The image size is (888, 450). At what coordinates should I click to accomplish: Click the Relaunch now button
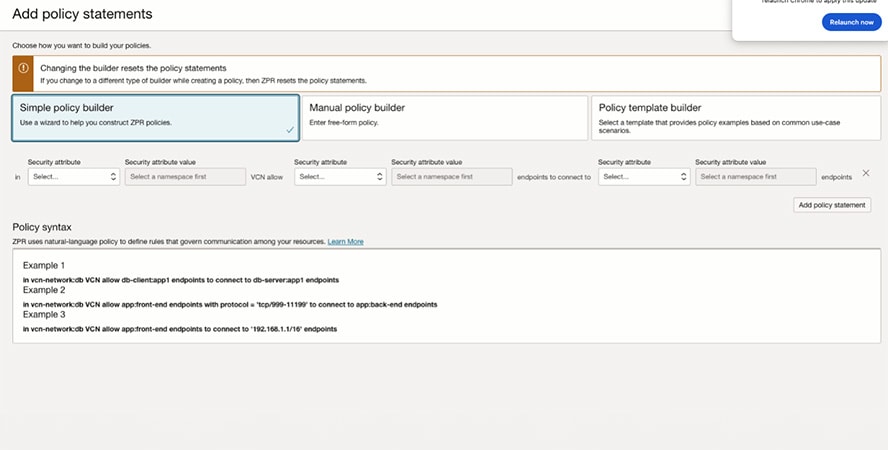click(851, 22)
